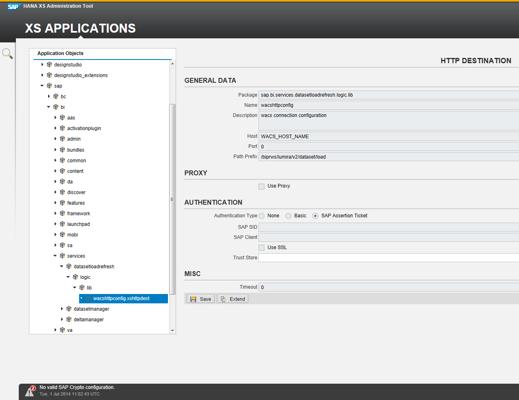Click the search magnifier icon
Image resolution: width=519 pixels, height=400 pixels.
coord(7,53)
